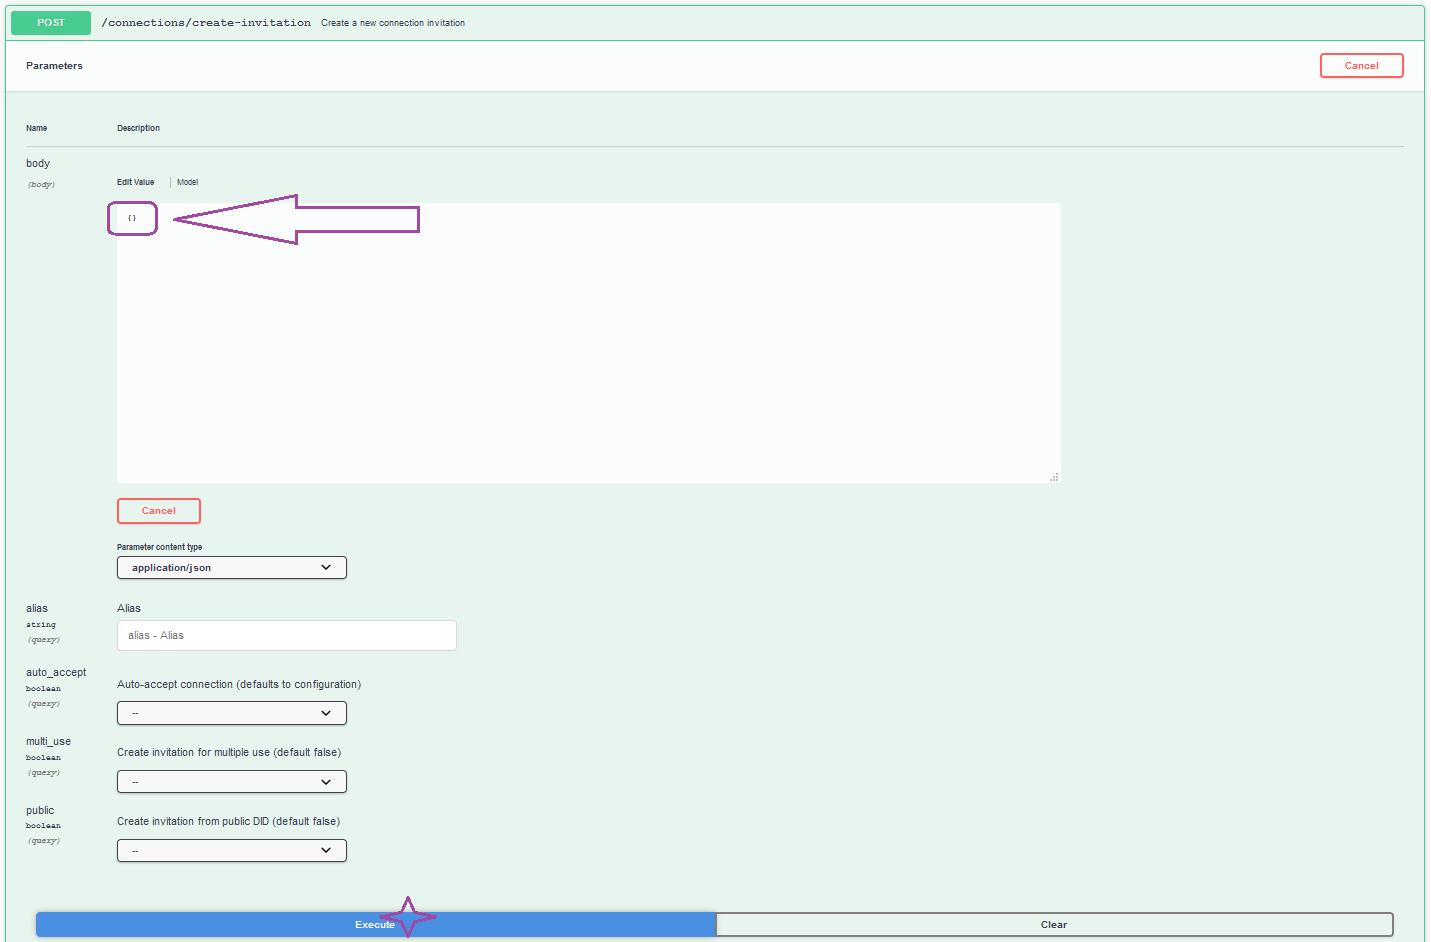Switch to the Model tab
This screenshot has width=1431, height=942.
[x=187, y=182]
